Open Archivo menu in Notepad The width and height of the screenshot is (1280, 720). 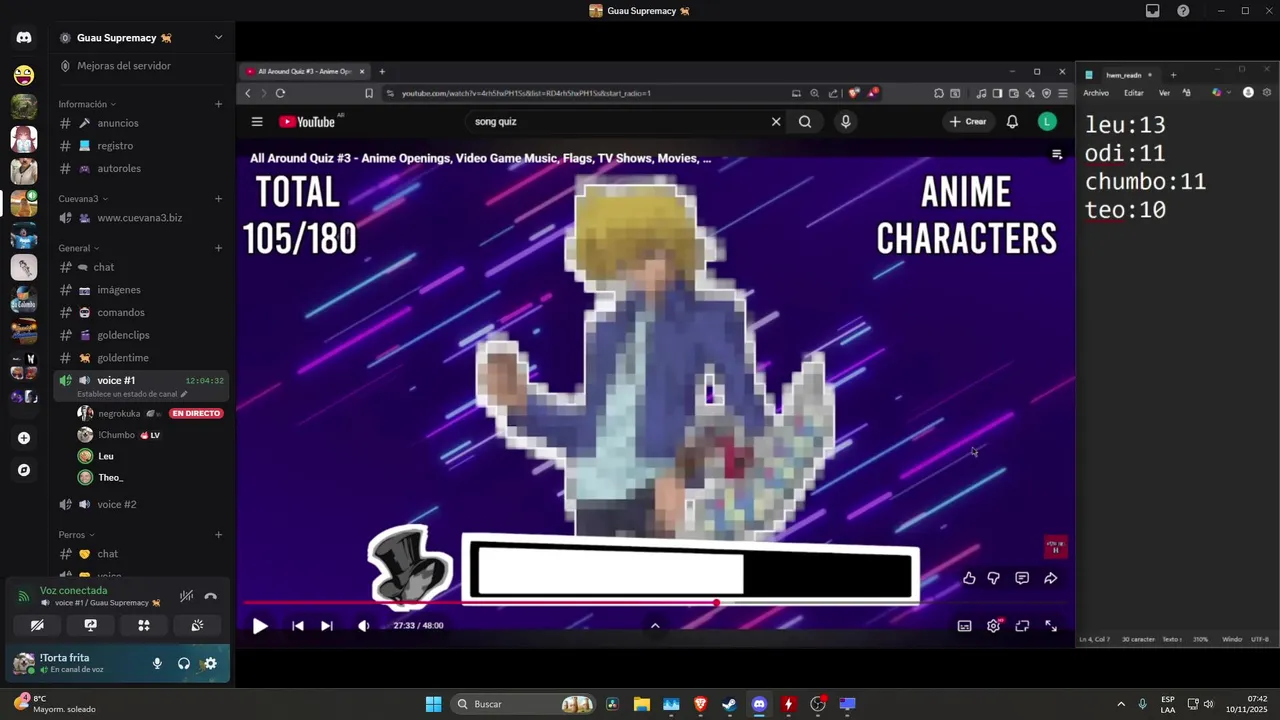tap(1096, 93)
